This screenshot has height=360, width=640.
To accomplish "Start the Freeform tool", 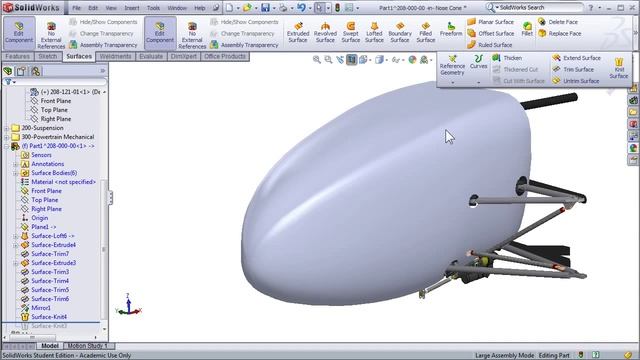I will (x=451, y=29).
